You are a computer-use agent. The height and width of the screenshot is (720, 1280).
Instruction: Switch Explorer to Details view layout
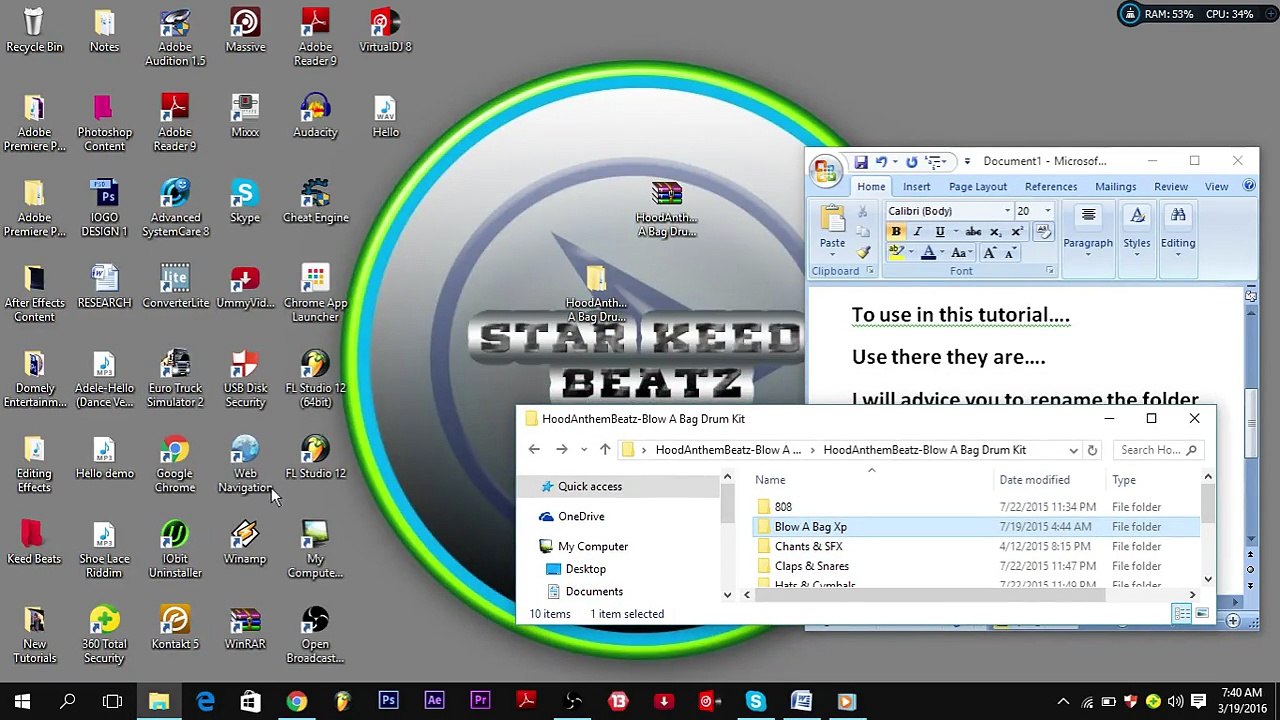1182,614
